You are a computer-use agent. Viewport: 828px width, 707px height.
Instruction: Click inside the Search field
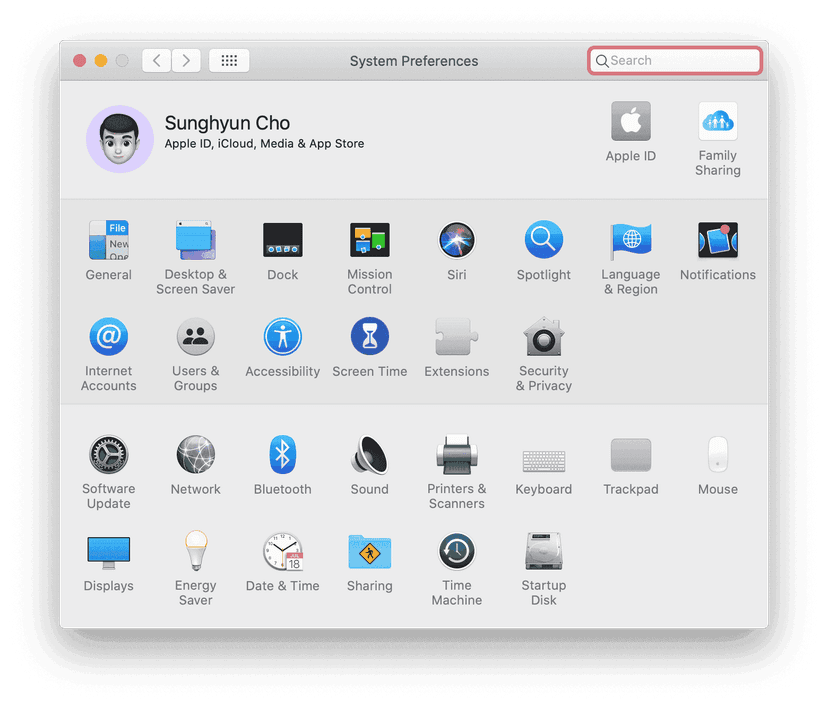[x=674, y=60]
